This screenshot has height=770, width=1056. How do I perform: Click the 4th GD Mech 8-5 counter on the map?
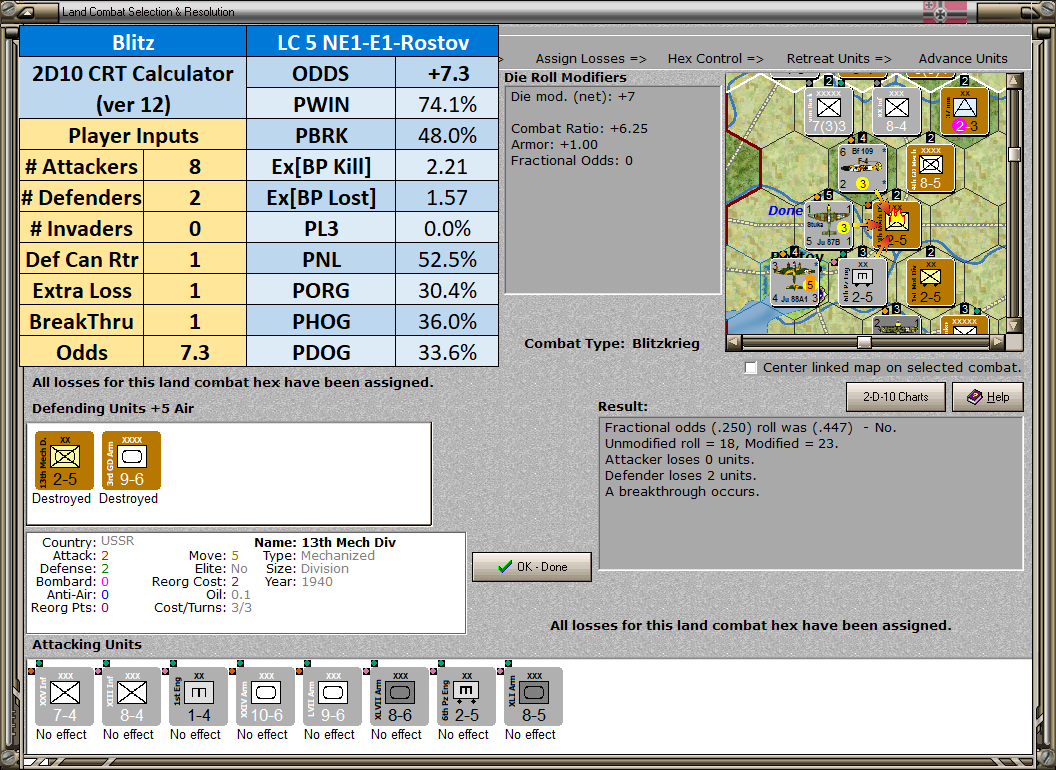coord(930,168)
